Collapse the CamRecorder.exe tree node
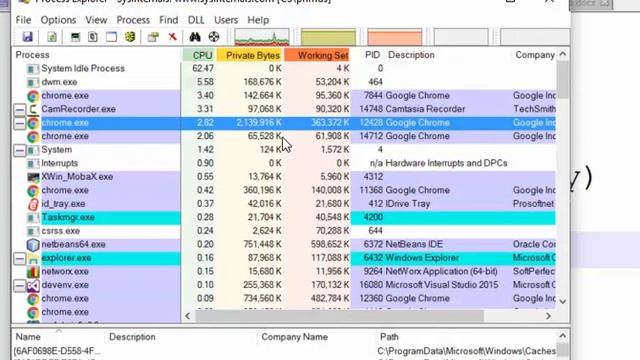Screen dimensions: 640x360 pyautogui.click(x=20, y=109)
